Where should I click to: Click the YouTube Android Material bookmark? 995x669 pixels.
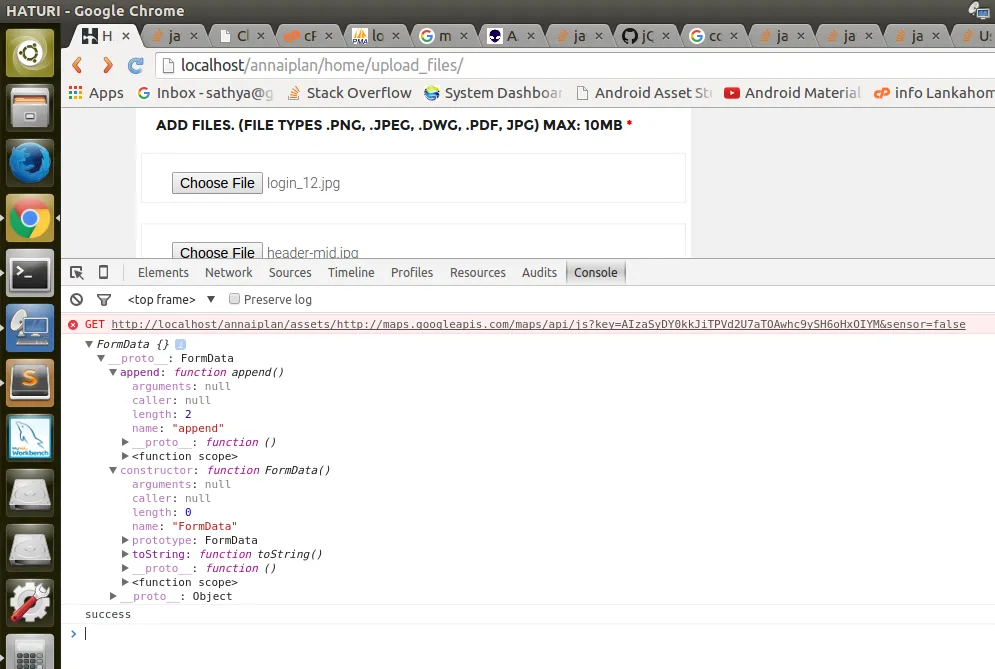tap(793, 93)
